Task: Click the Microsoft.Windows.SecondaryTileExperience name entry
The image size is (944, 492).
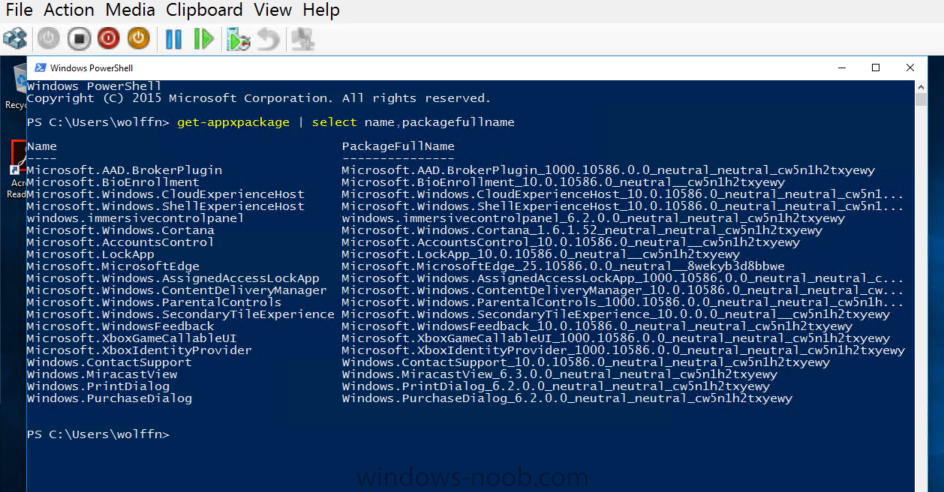Action: point(180,314)
